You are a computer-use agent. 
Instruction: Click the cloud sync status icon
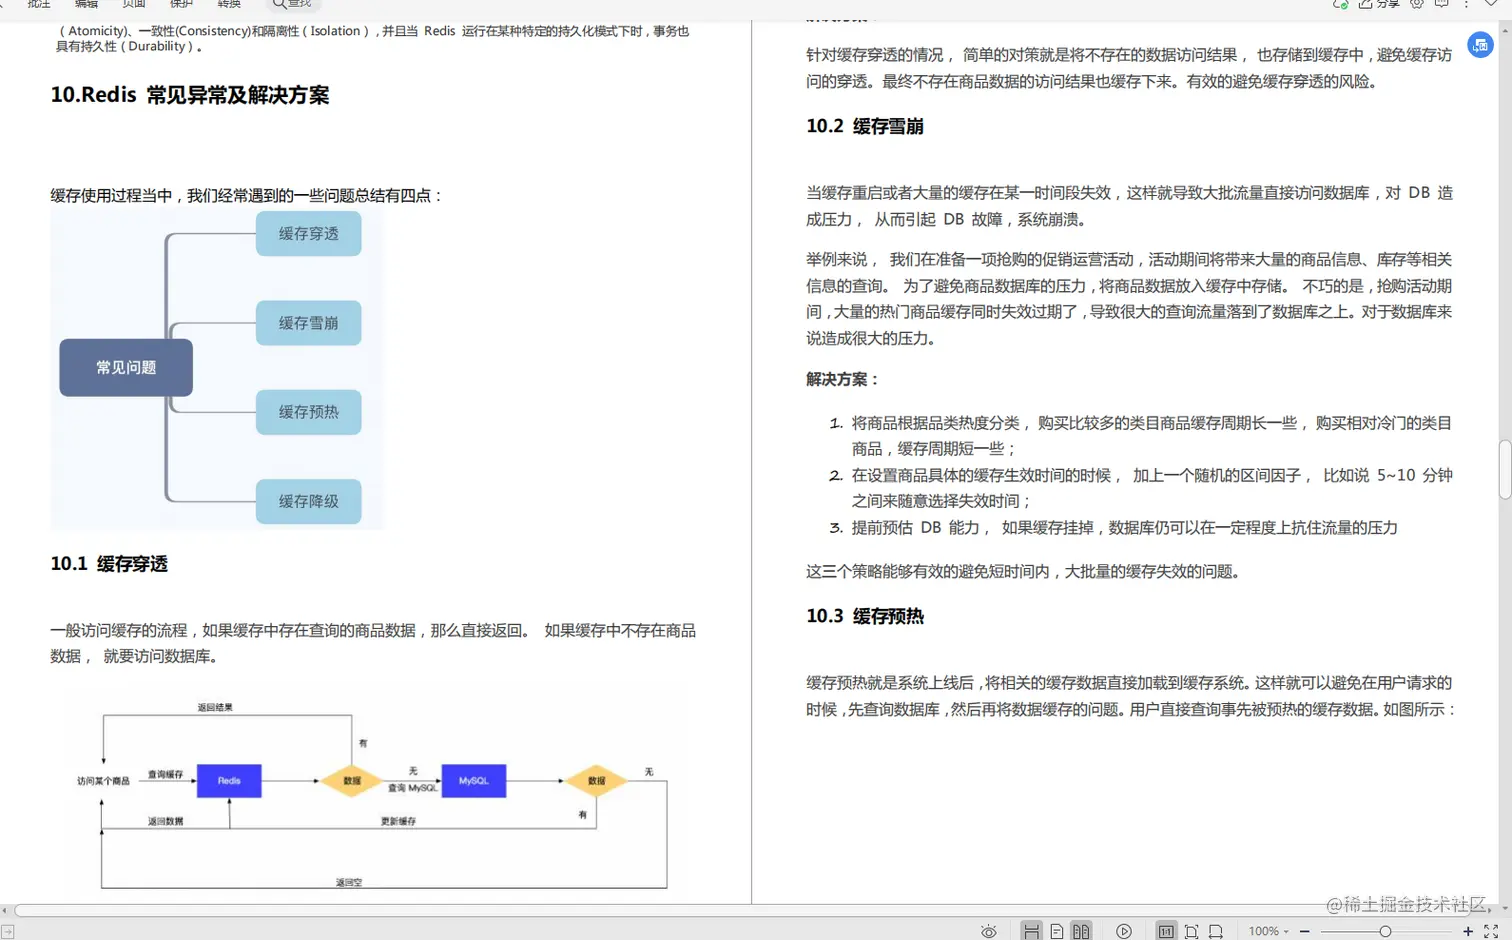1340,4
